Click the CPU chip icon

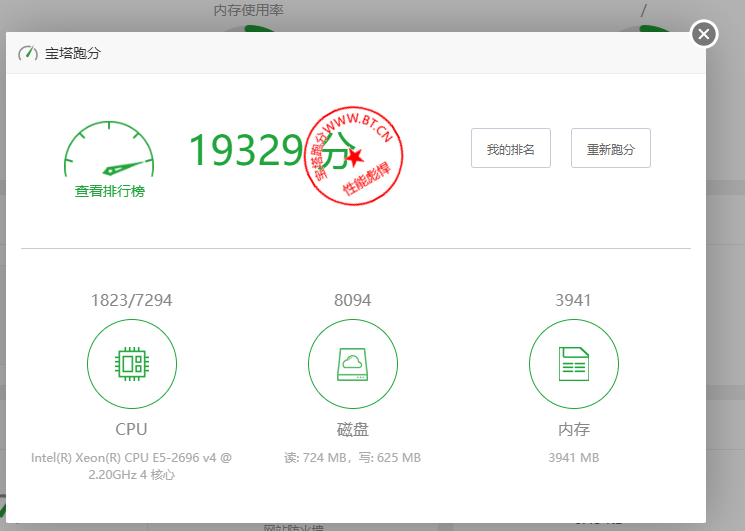click(132, 364)
